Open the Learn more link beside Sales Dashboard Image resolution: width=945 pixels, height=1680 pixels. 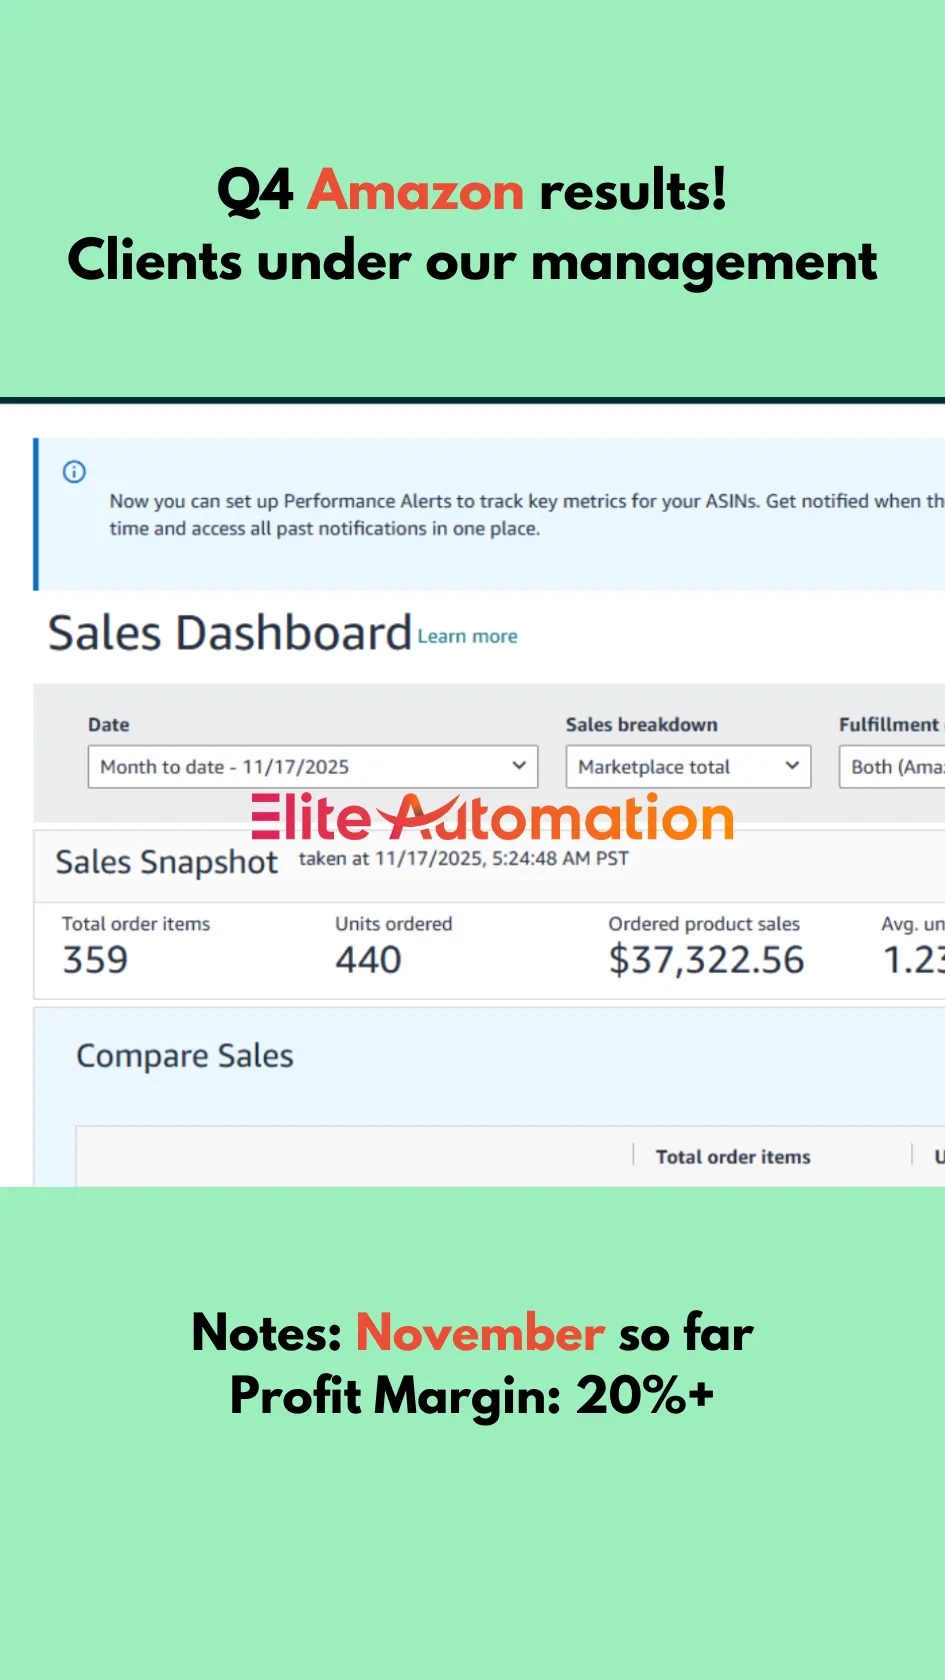[x=467, y=637]
